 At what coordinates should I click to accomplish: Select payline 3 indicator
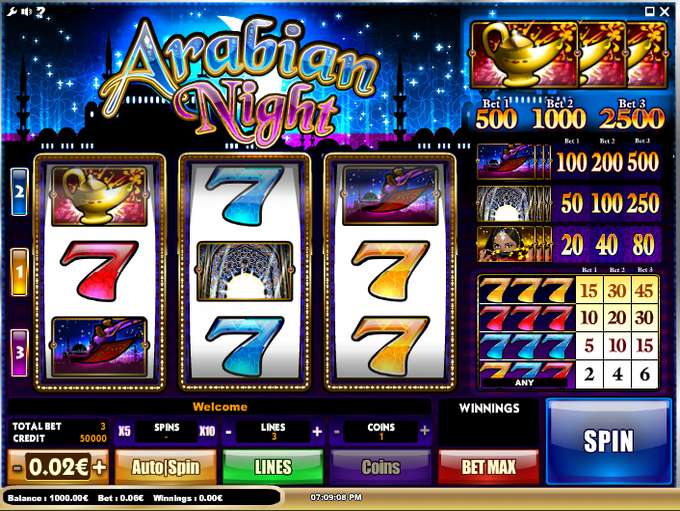click(19, 352)
